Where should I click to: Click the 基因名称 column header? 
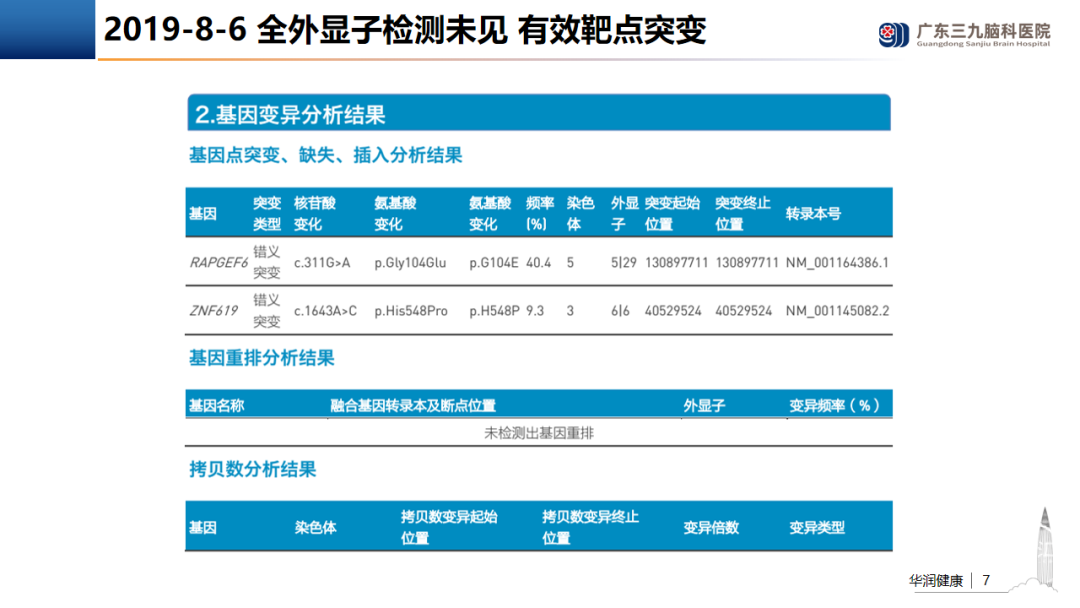coord(216,405)
